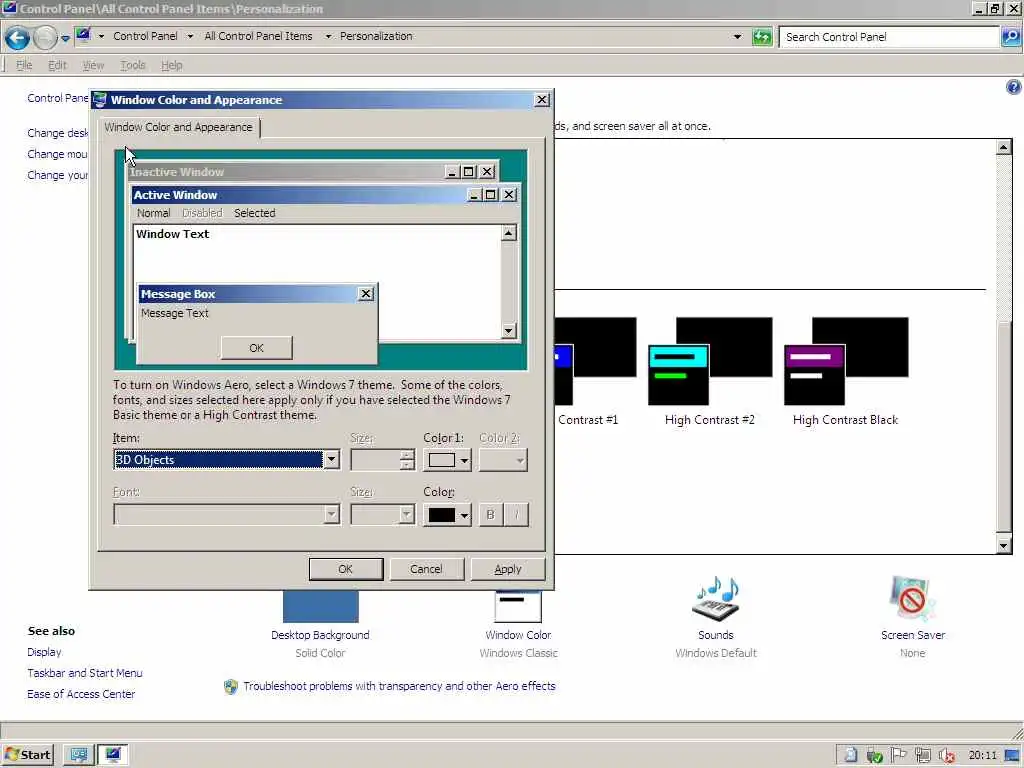Click the Cancel button
The width and height of the screenshot is (1024, 768).
[426, 569]
